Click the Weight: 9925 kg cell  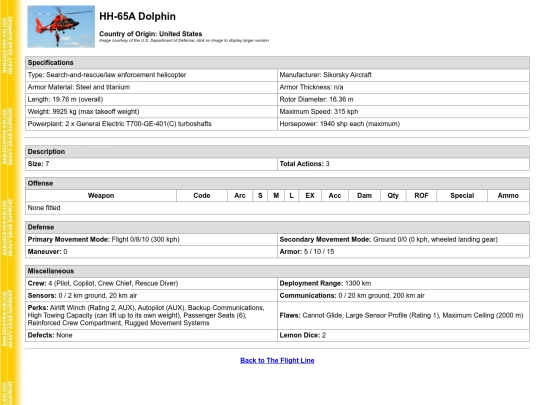pyautogui.click(x=151, y=112)
